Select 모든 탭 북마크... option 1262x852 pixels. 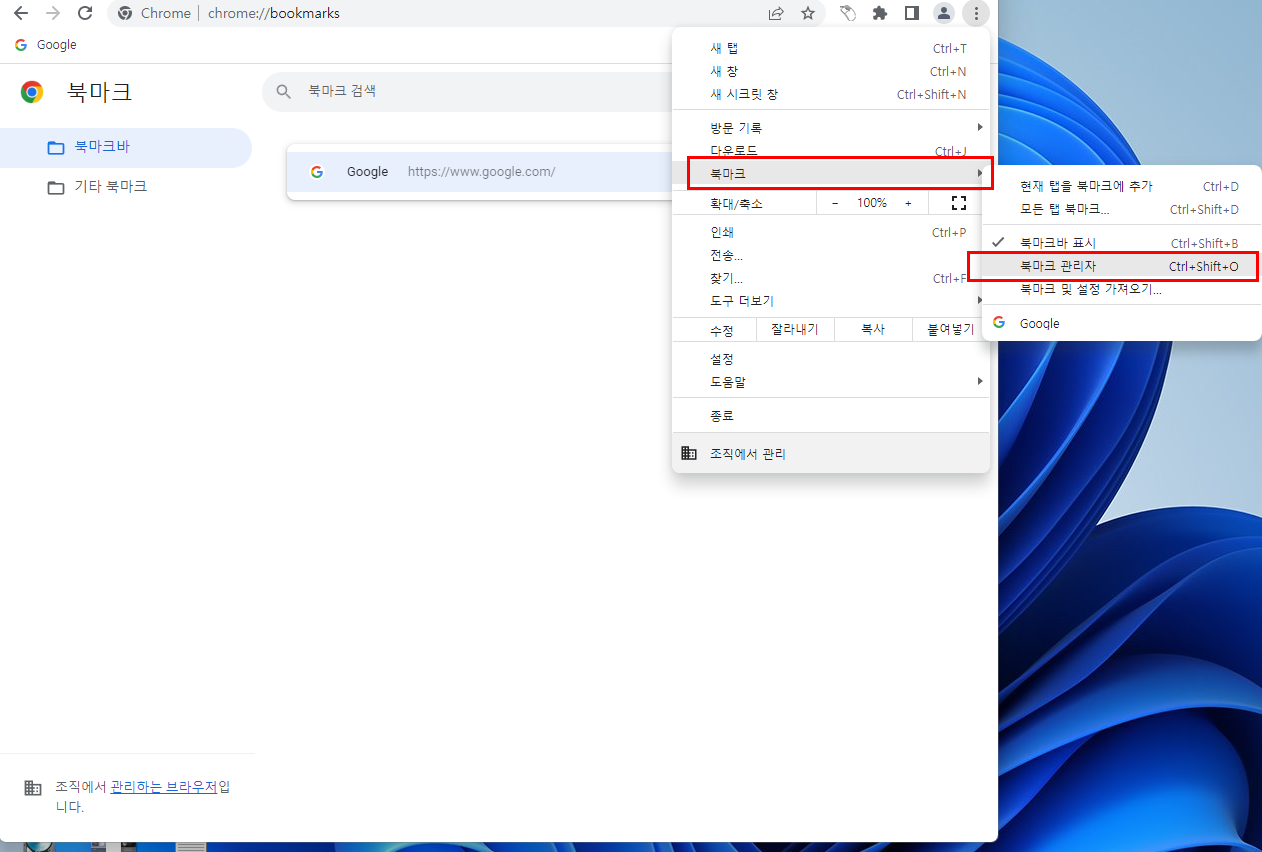[x=1121, y=209]
